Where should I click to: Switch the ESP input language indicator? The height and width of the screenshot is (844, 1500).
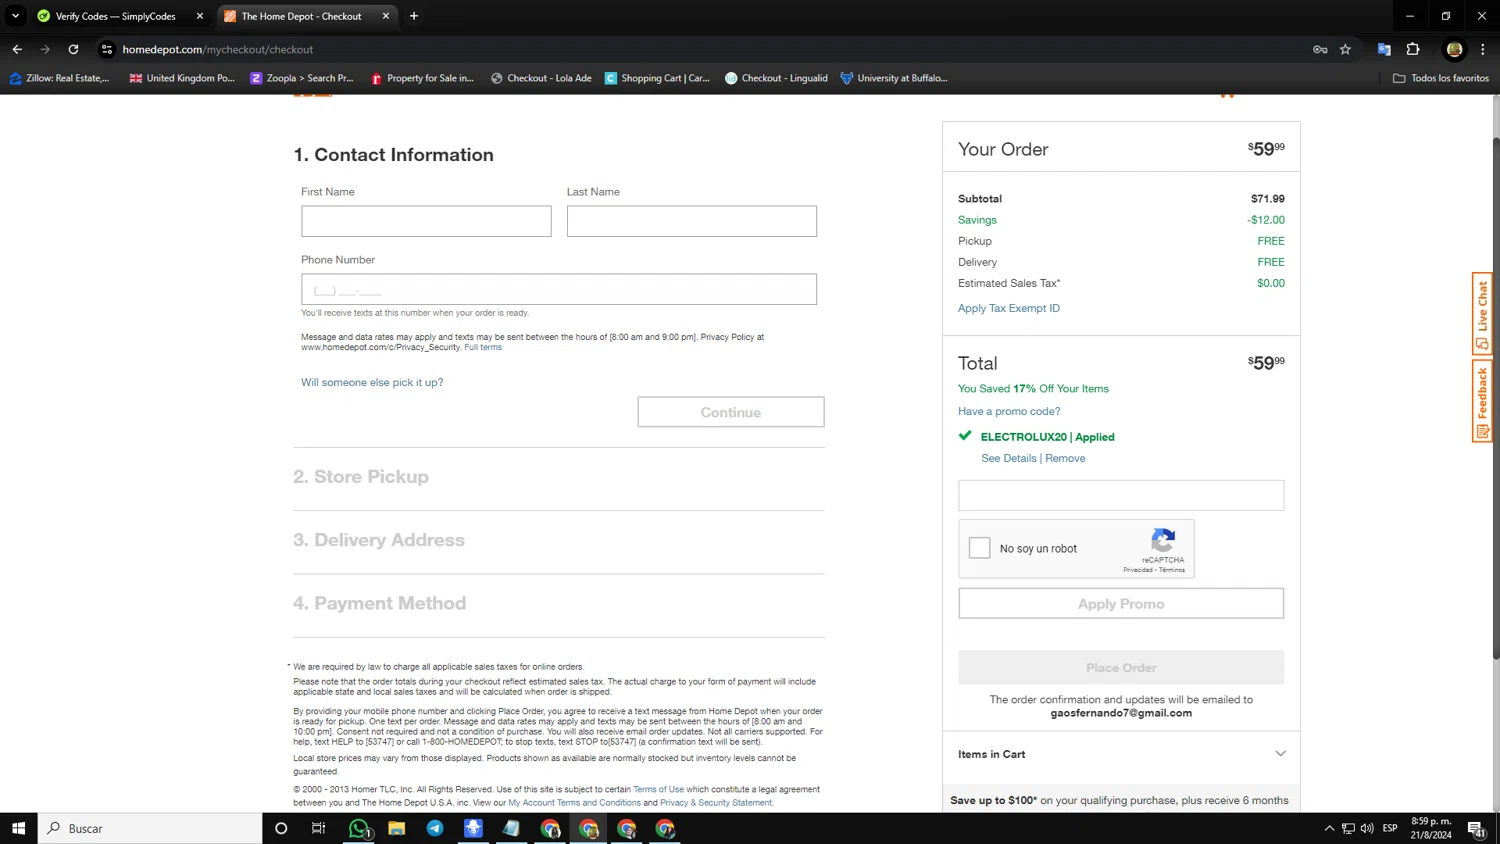(x=1390, y=828)
